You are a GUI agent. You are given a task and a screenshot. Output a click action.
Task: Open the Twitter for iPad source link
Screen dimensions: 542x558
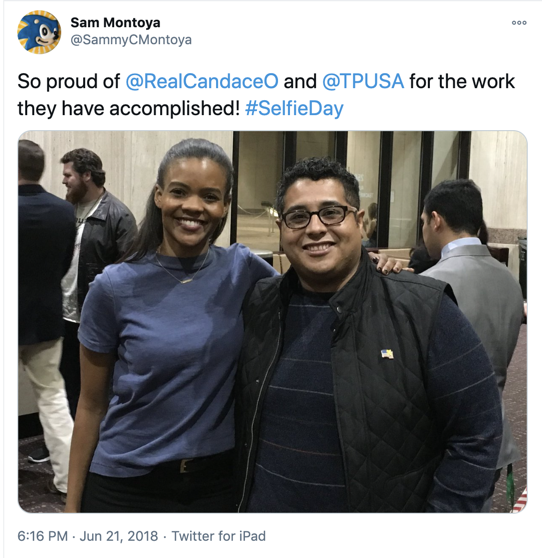(x=219, y=536)
